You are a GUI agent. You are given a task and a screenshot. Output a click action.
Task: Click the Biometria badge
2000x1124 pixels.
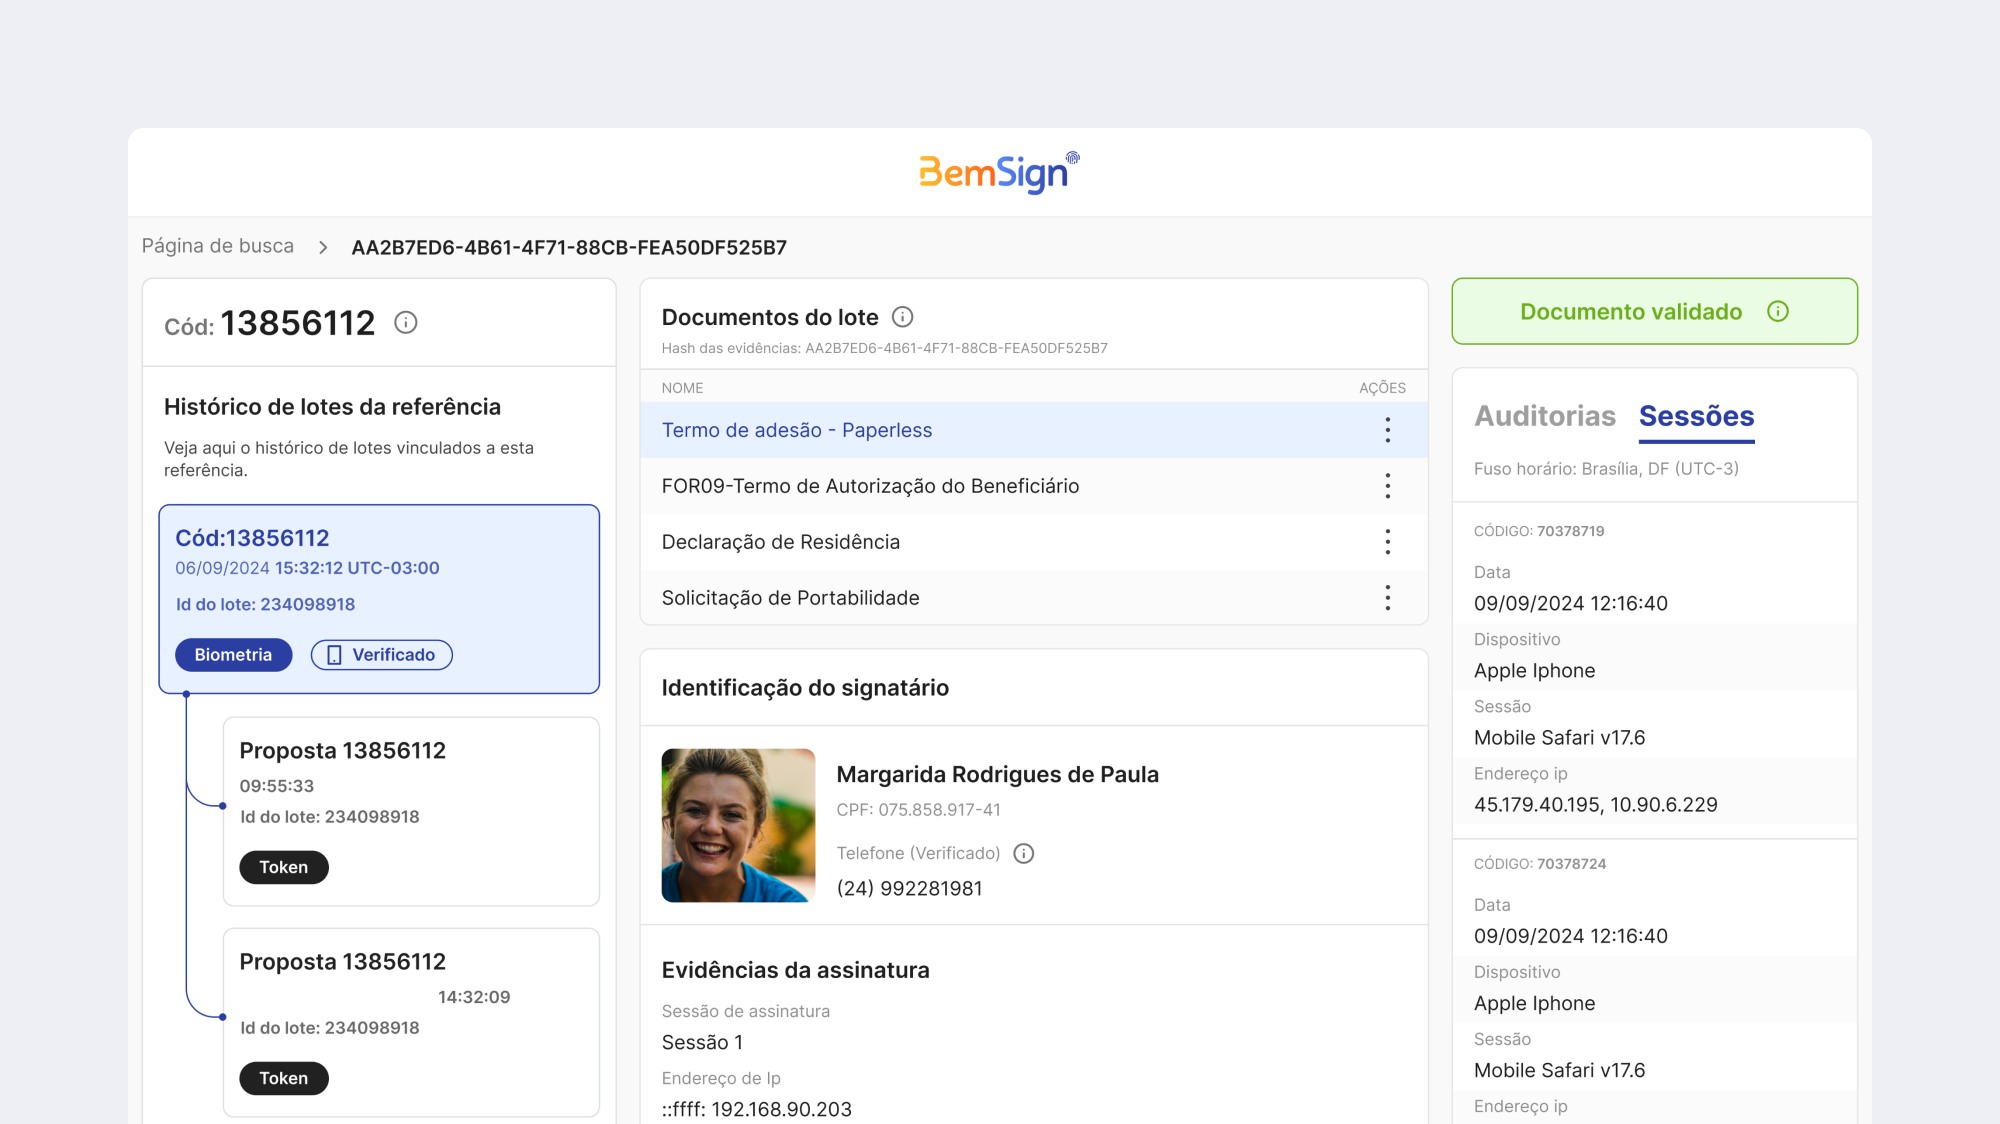click(233, 655)
